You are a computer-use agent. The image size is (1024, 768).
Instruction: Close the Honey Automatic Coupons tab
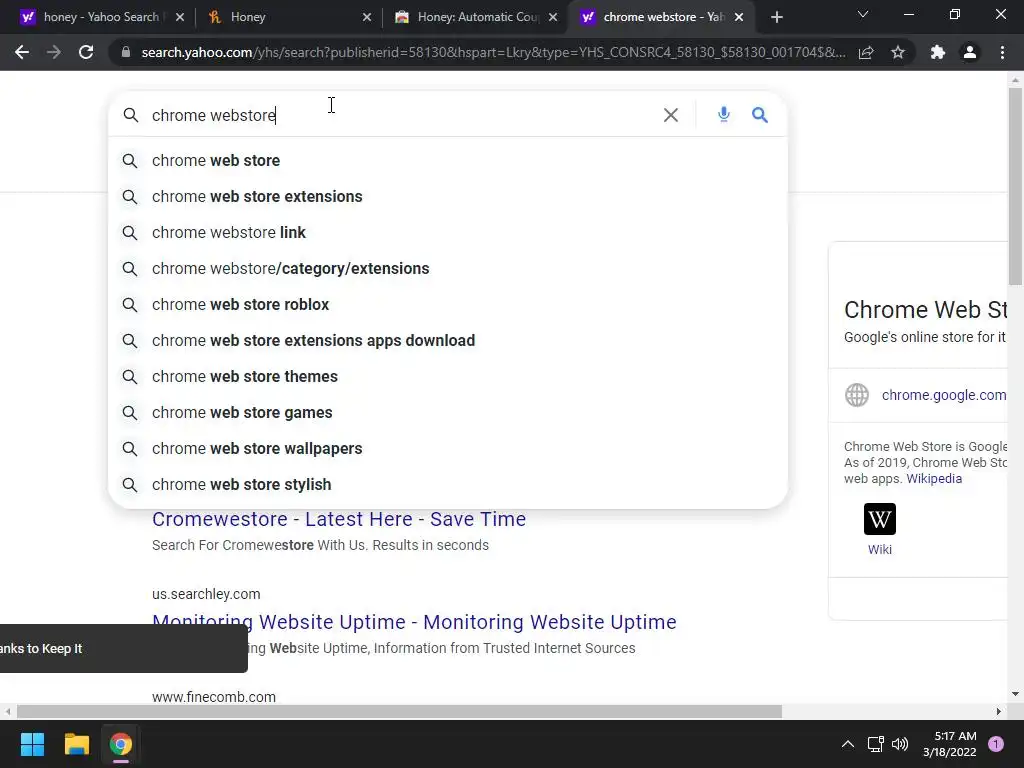tap(553, 17)
